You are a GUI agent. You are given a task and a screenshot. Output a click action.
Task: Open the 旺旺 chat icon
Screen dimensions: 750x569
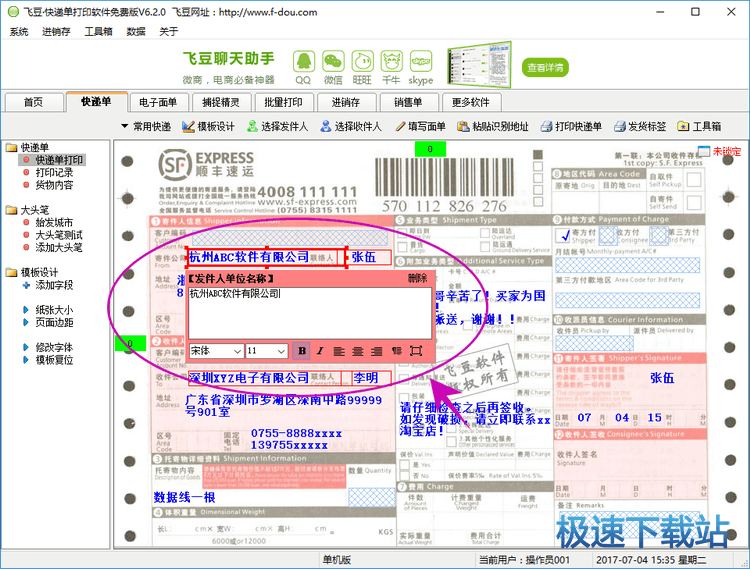click(363, 62)
